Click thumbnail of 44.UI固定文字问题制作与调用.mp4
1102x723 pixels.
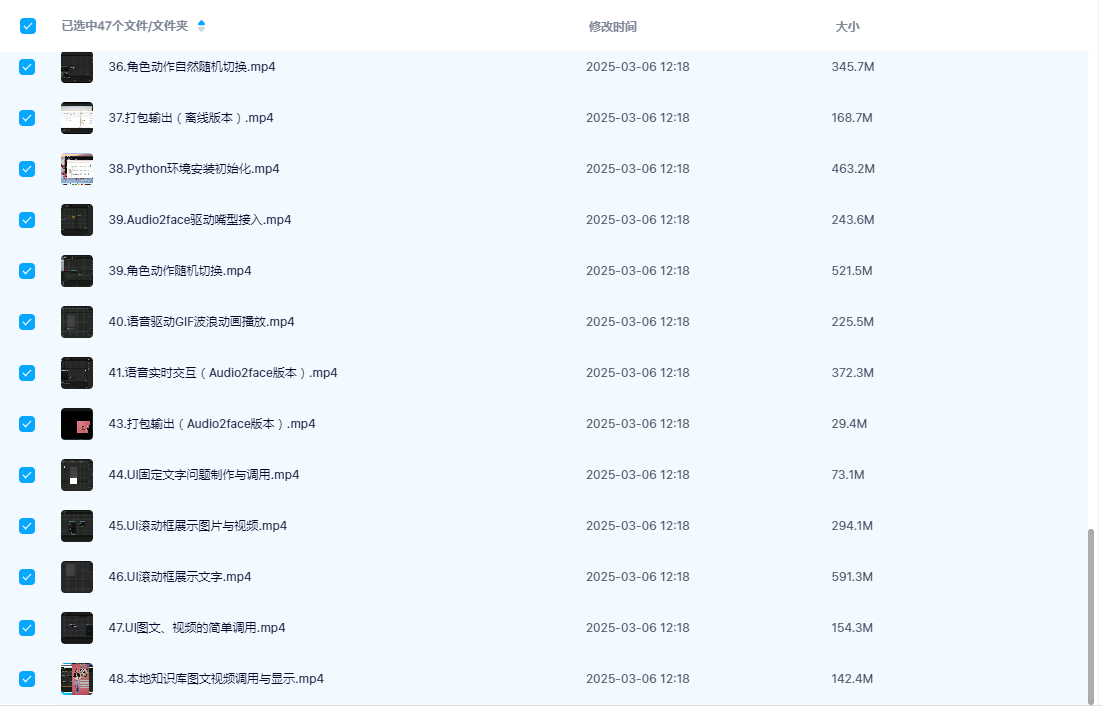point(77,475)
